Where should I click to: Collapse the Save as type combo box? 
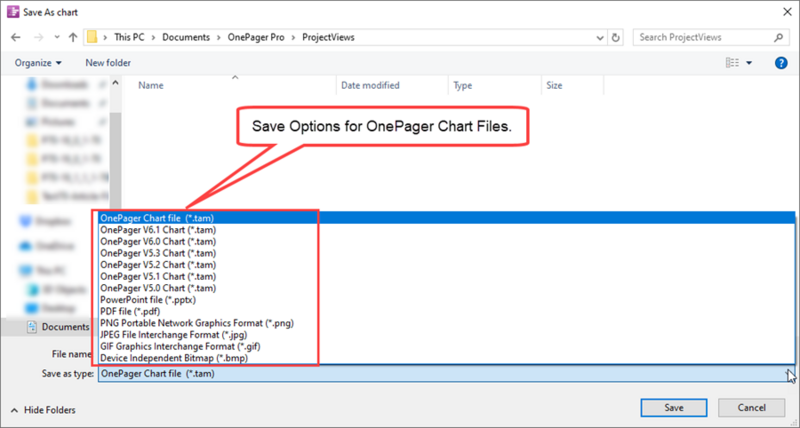(789, 374)
